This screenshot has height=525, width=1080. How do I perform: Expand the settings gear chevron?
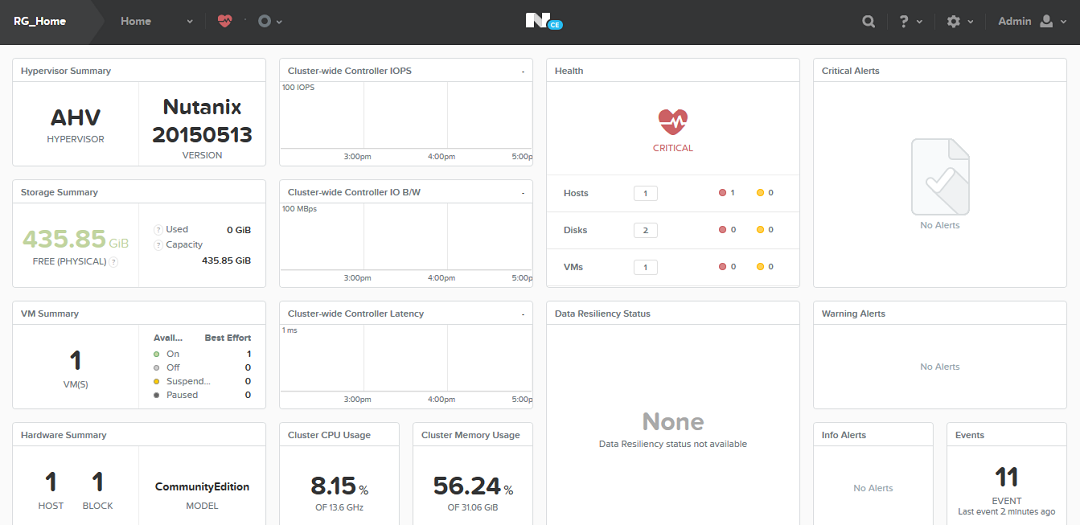click(x=970, y=22)
